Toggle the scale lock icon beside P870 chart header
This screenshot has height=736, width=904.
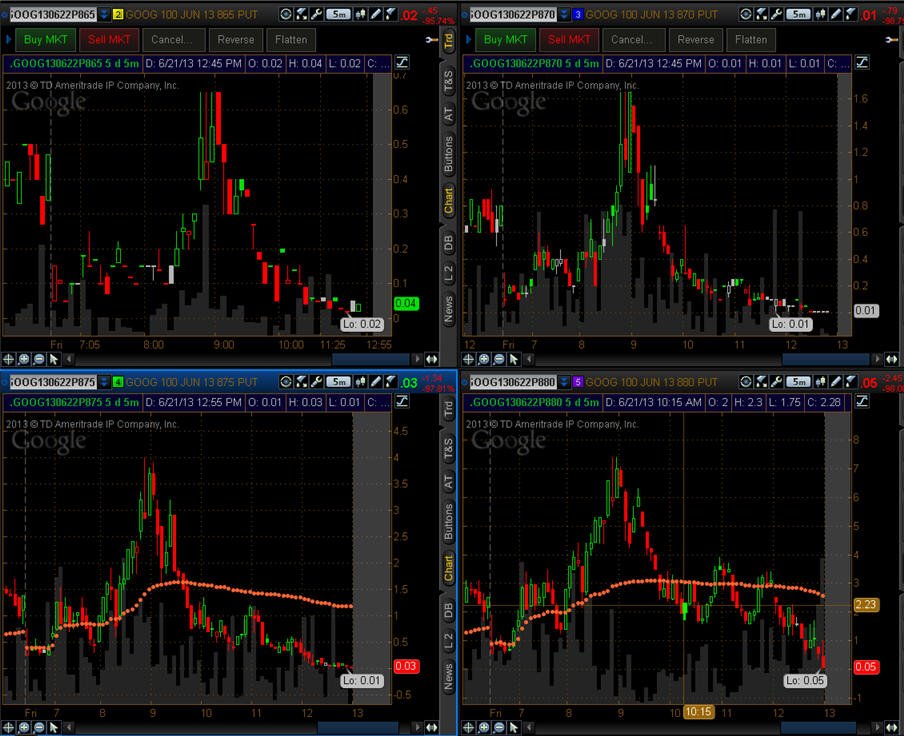point(862,62)
